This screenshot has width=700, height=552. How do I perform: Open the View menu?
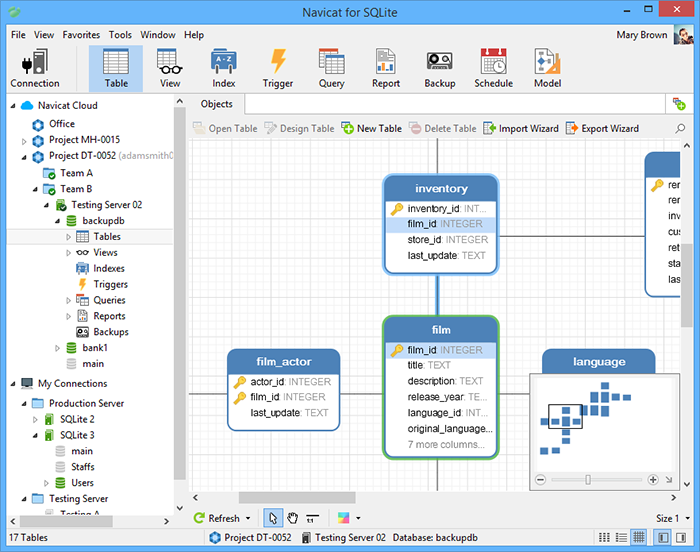click(44, 35)
